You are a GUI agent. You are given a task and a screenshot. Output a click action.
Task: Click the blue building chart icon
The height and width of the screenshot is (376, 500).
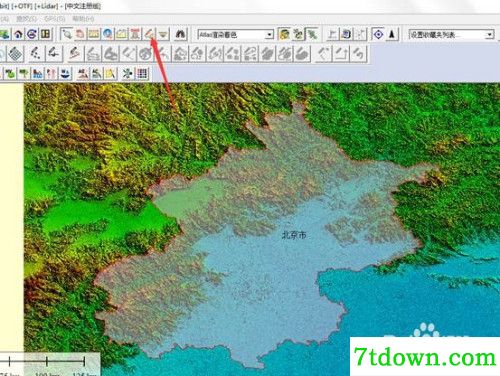(37, 73)
